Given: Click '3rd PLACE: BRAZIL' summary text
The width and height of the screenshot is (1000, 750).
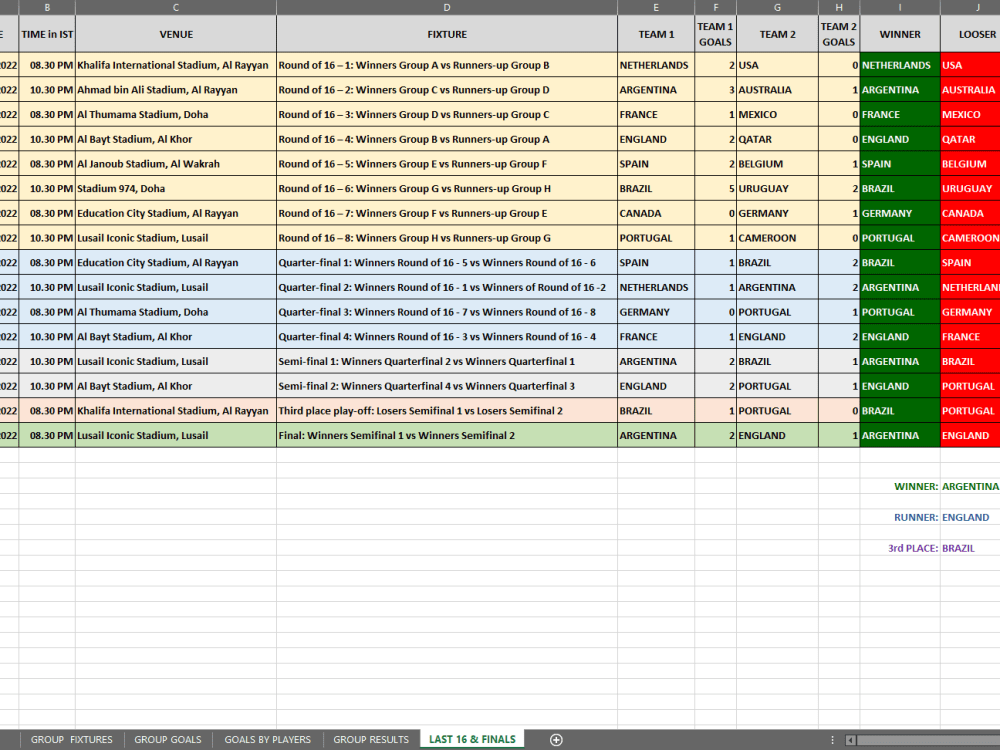Looking at the screenshot, I should [931, 548].
